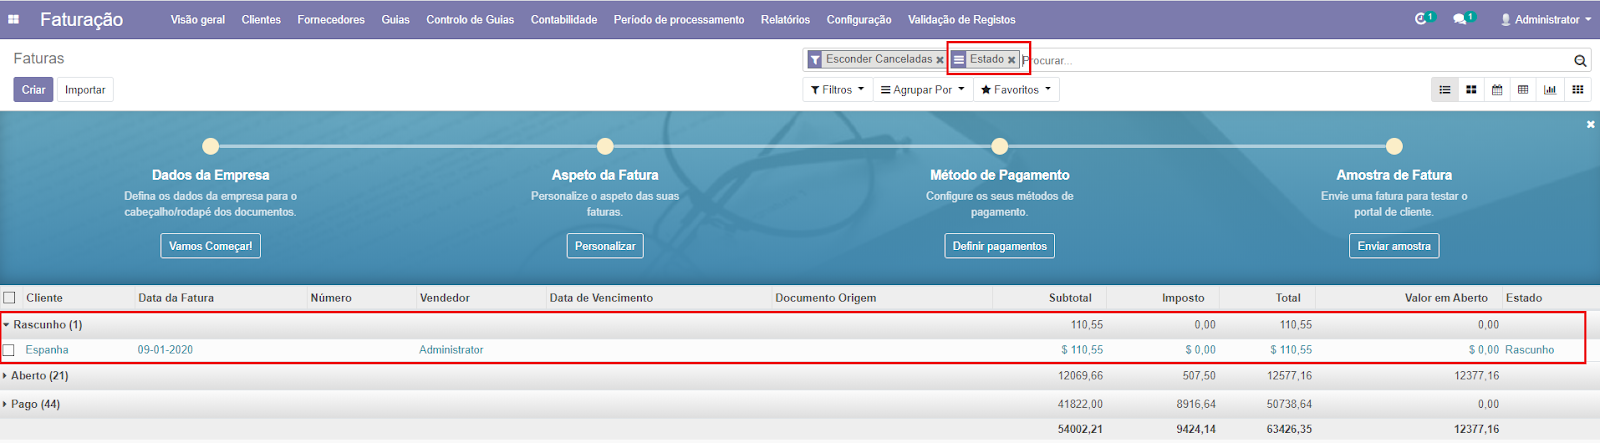The height and width of the screenshot is (443, 1600).
Task: Open the Agrupar Por dropdown
Action: coord(922,90)
